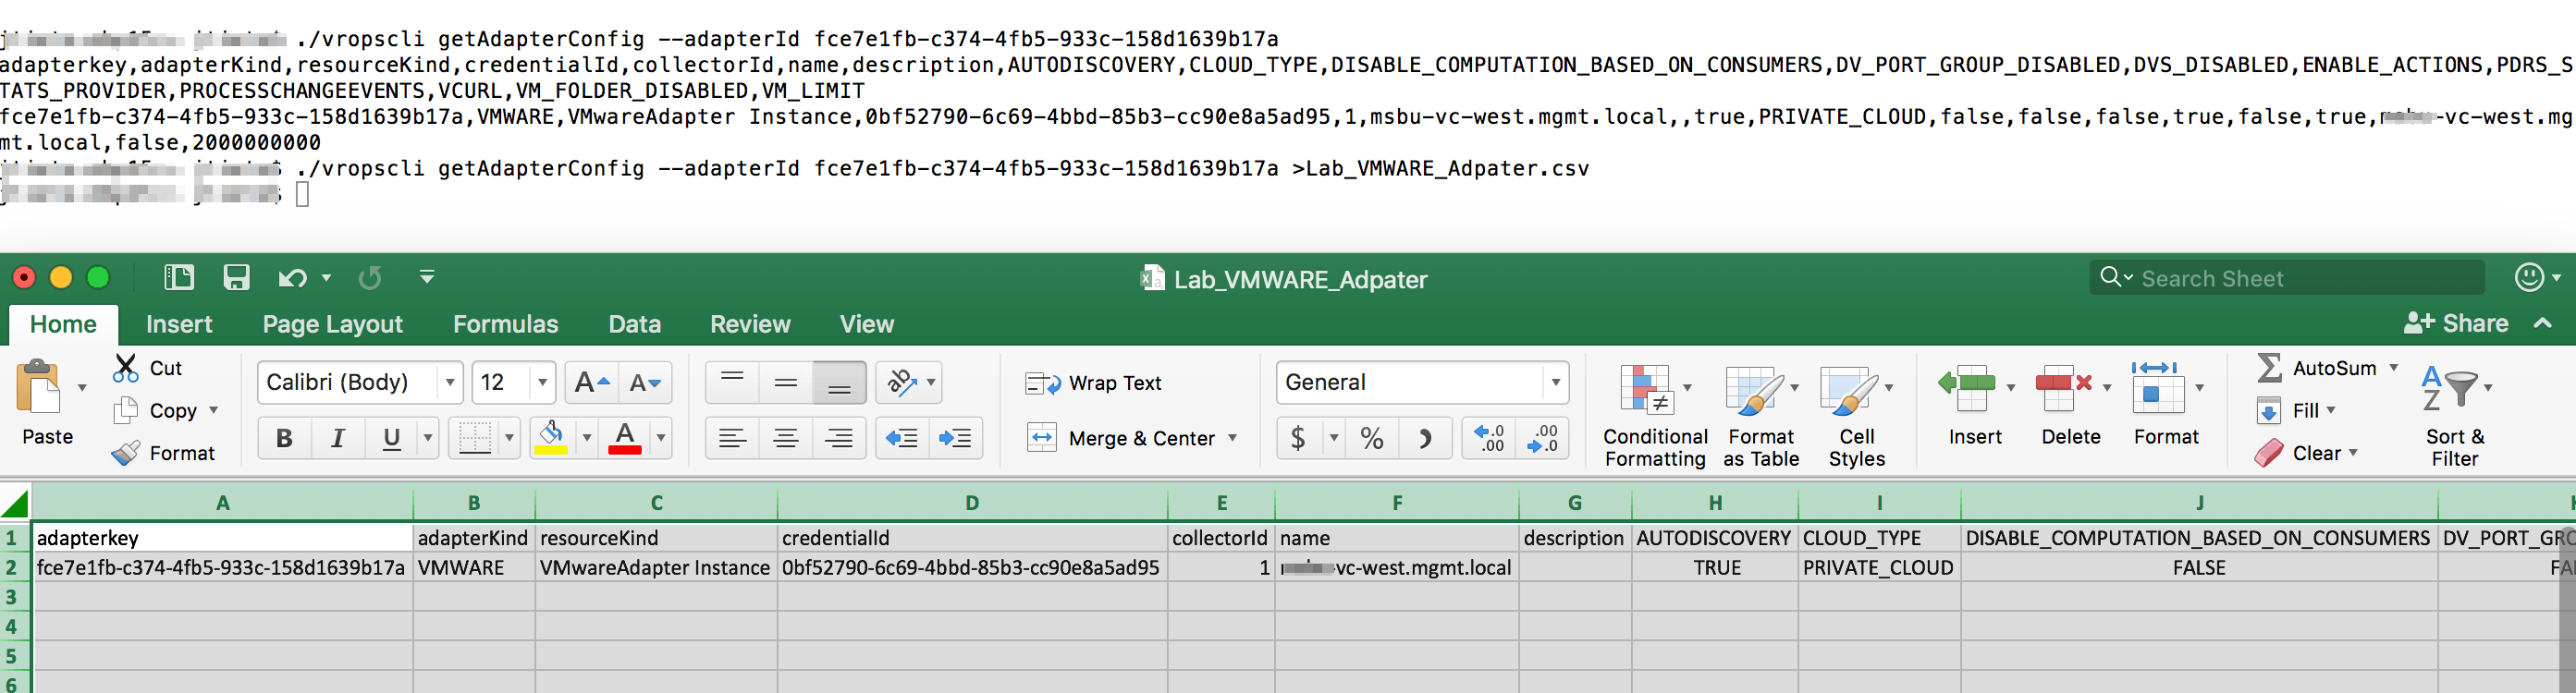Apply red font color swatch
The image size is (2576, 693).
click(x=625, y=438)
